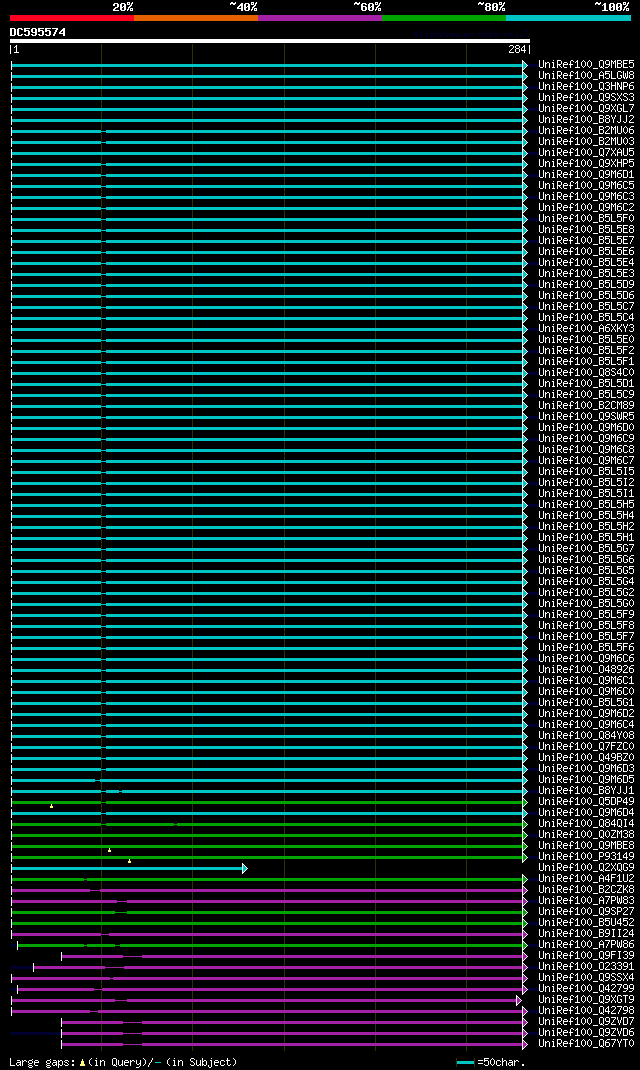640x1070 pixels.
Task: Open hit UniRef100_Q3HNP6
Action: point(586,87)
